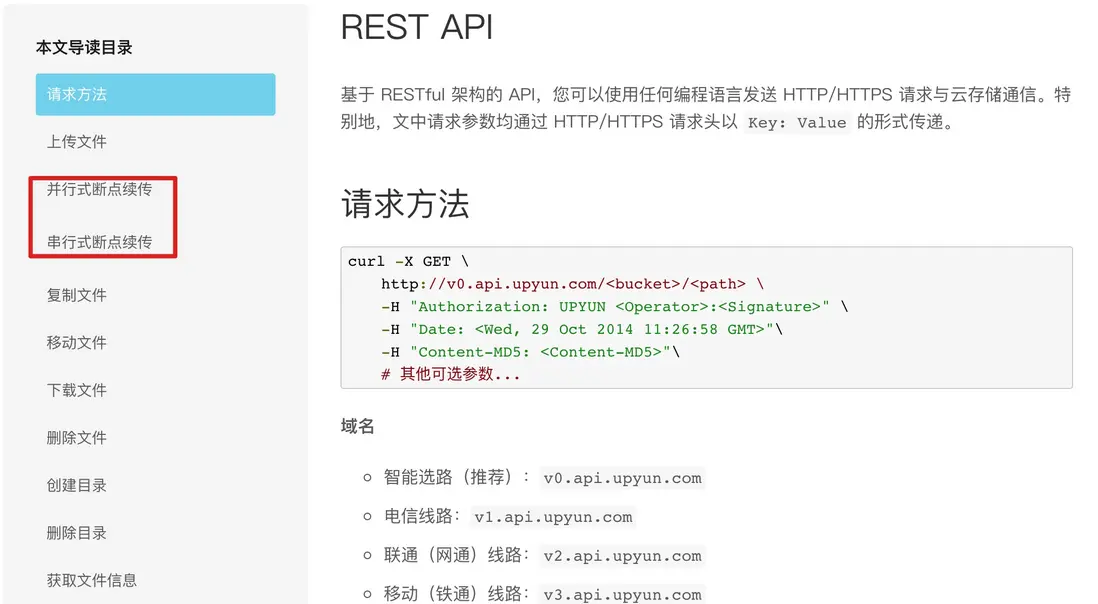This screenshot has height=604, width=1098.
Task: Click the 下载文件 sidebar item
Action: tap(77, 390)
